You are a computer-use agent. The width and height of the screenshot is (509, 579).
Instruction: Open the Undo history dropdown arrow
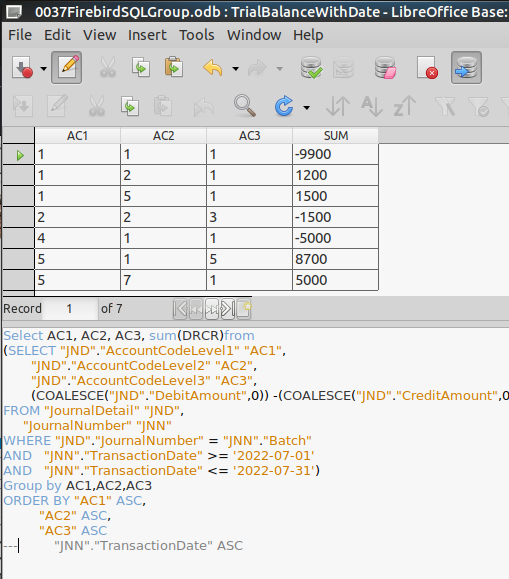235,68
